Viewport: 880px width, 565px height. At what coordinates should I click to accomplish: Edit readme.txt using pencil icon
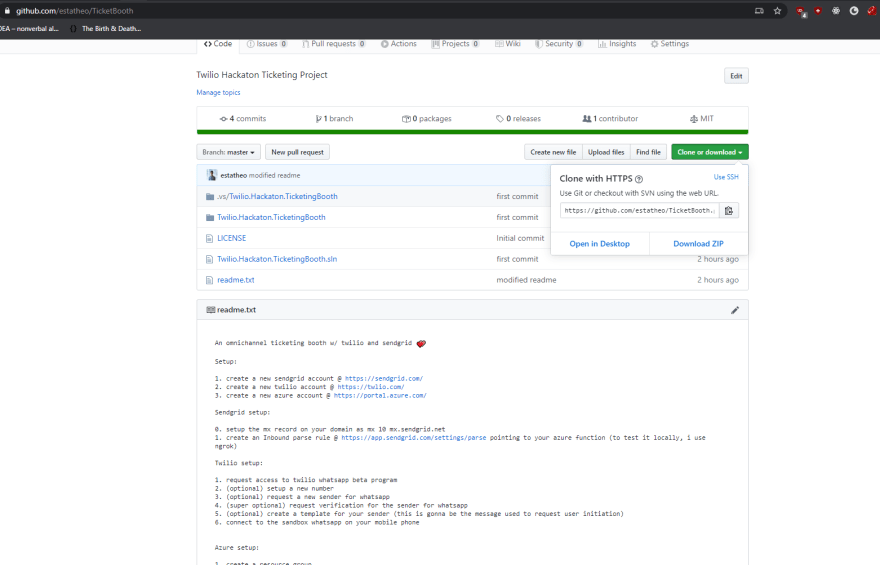pos(735,310)
